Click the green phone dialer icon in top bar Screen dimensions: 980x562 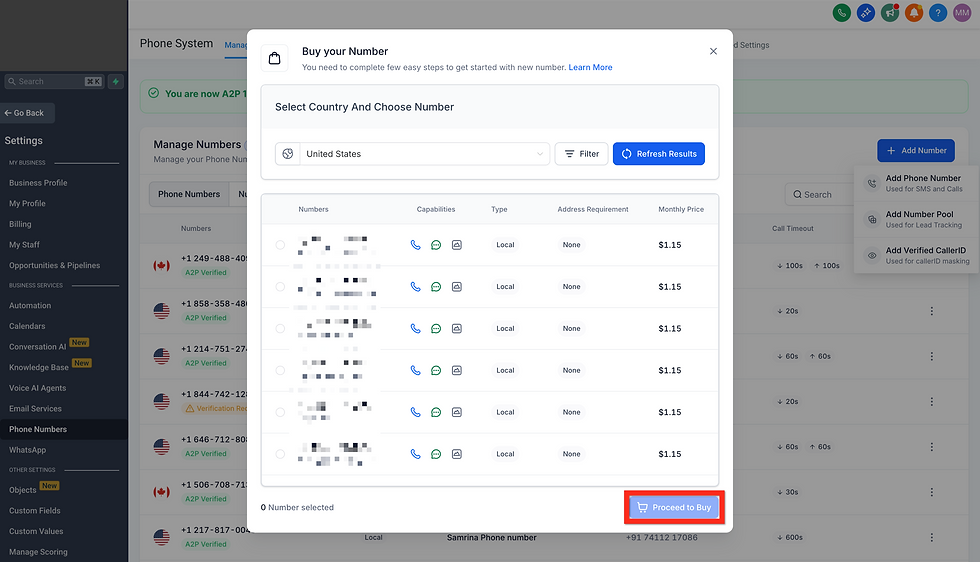pos(842,13)
